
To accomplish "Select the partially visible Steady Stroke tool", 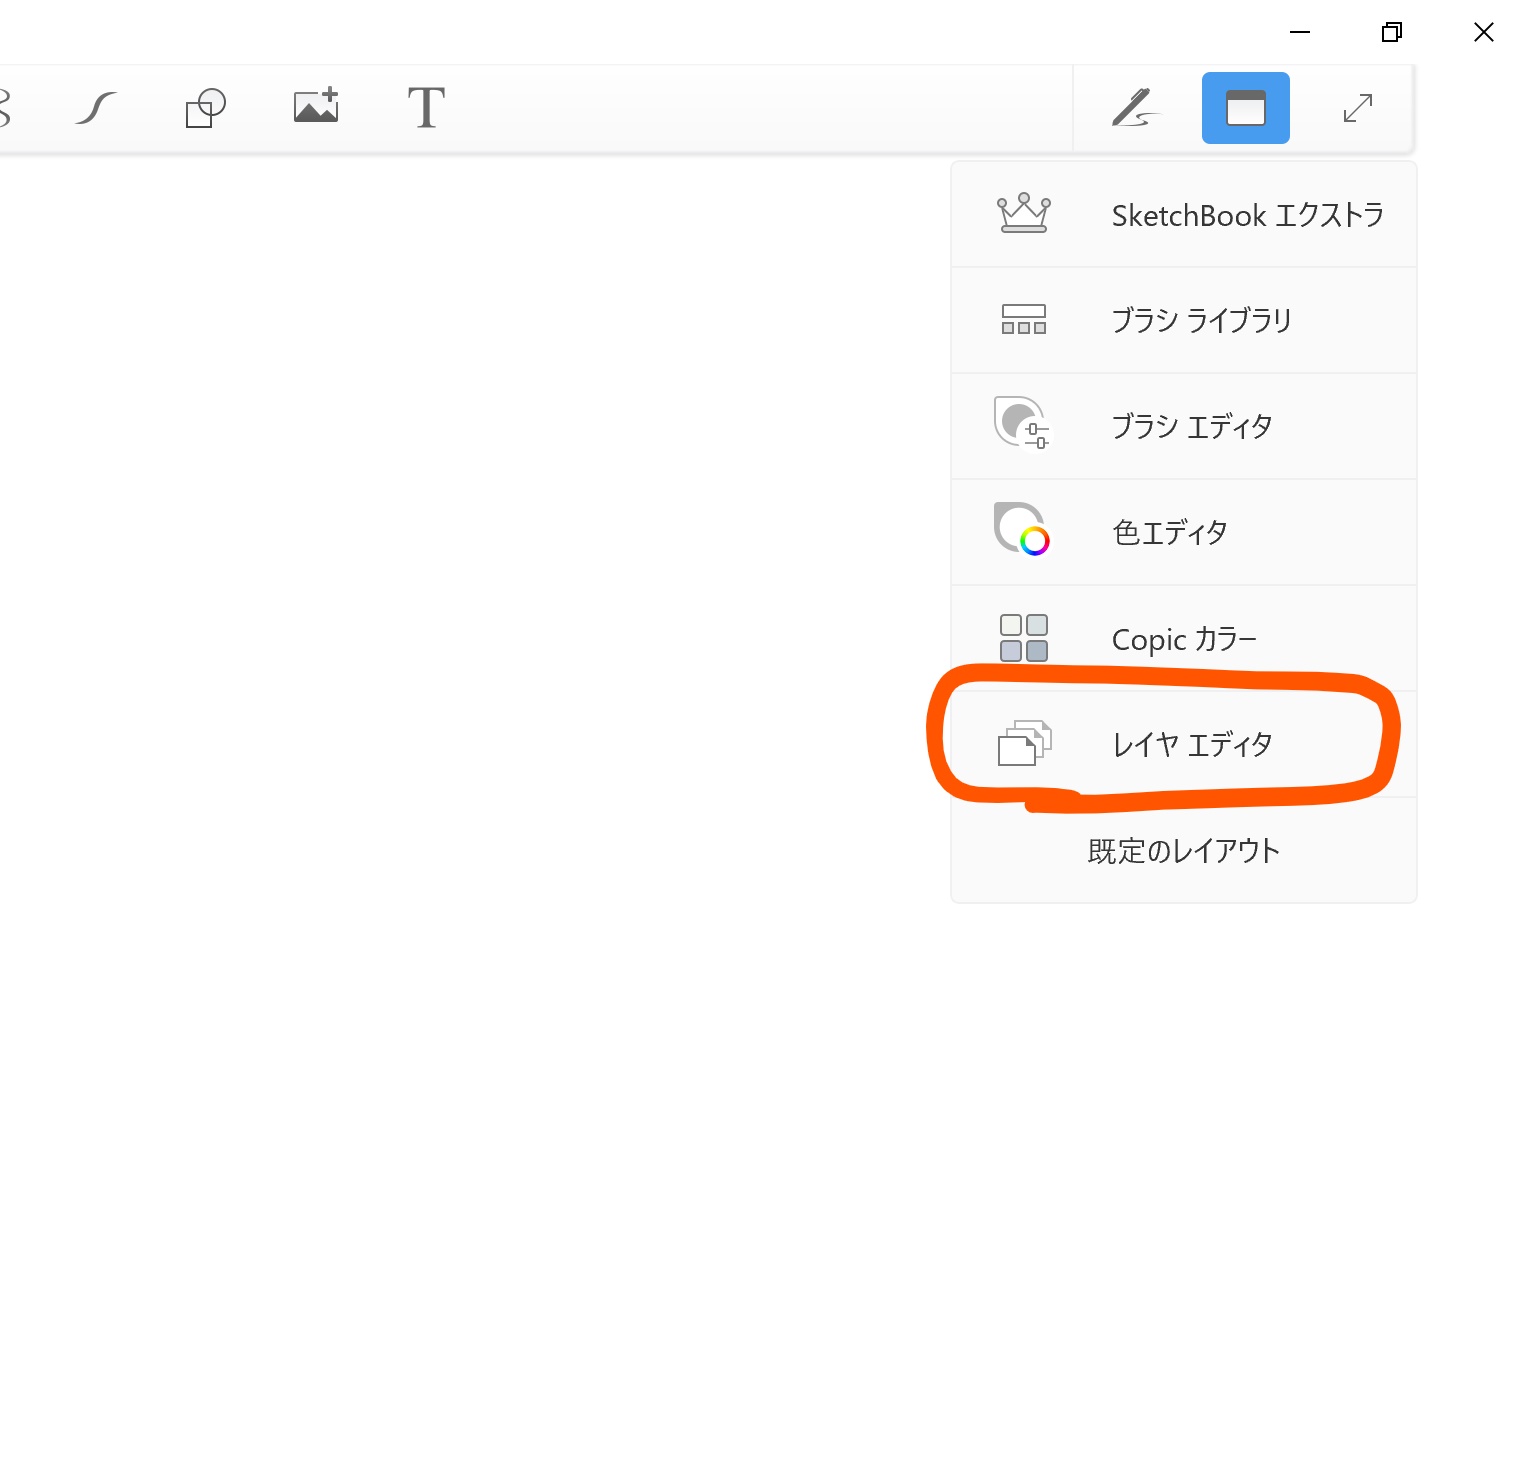I will [x=5, y=108].
